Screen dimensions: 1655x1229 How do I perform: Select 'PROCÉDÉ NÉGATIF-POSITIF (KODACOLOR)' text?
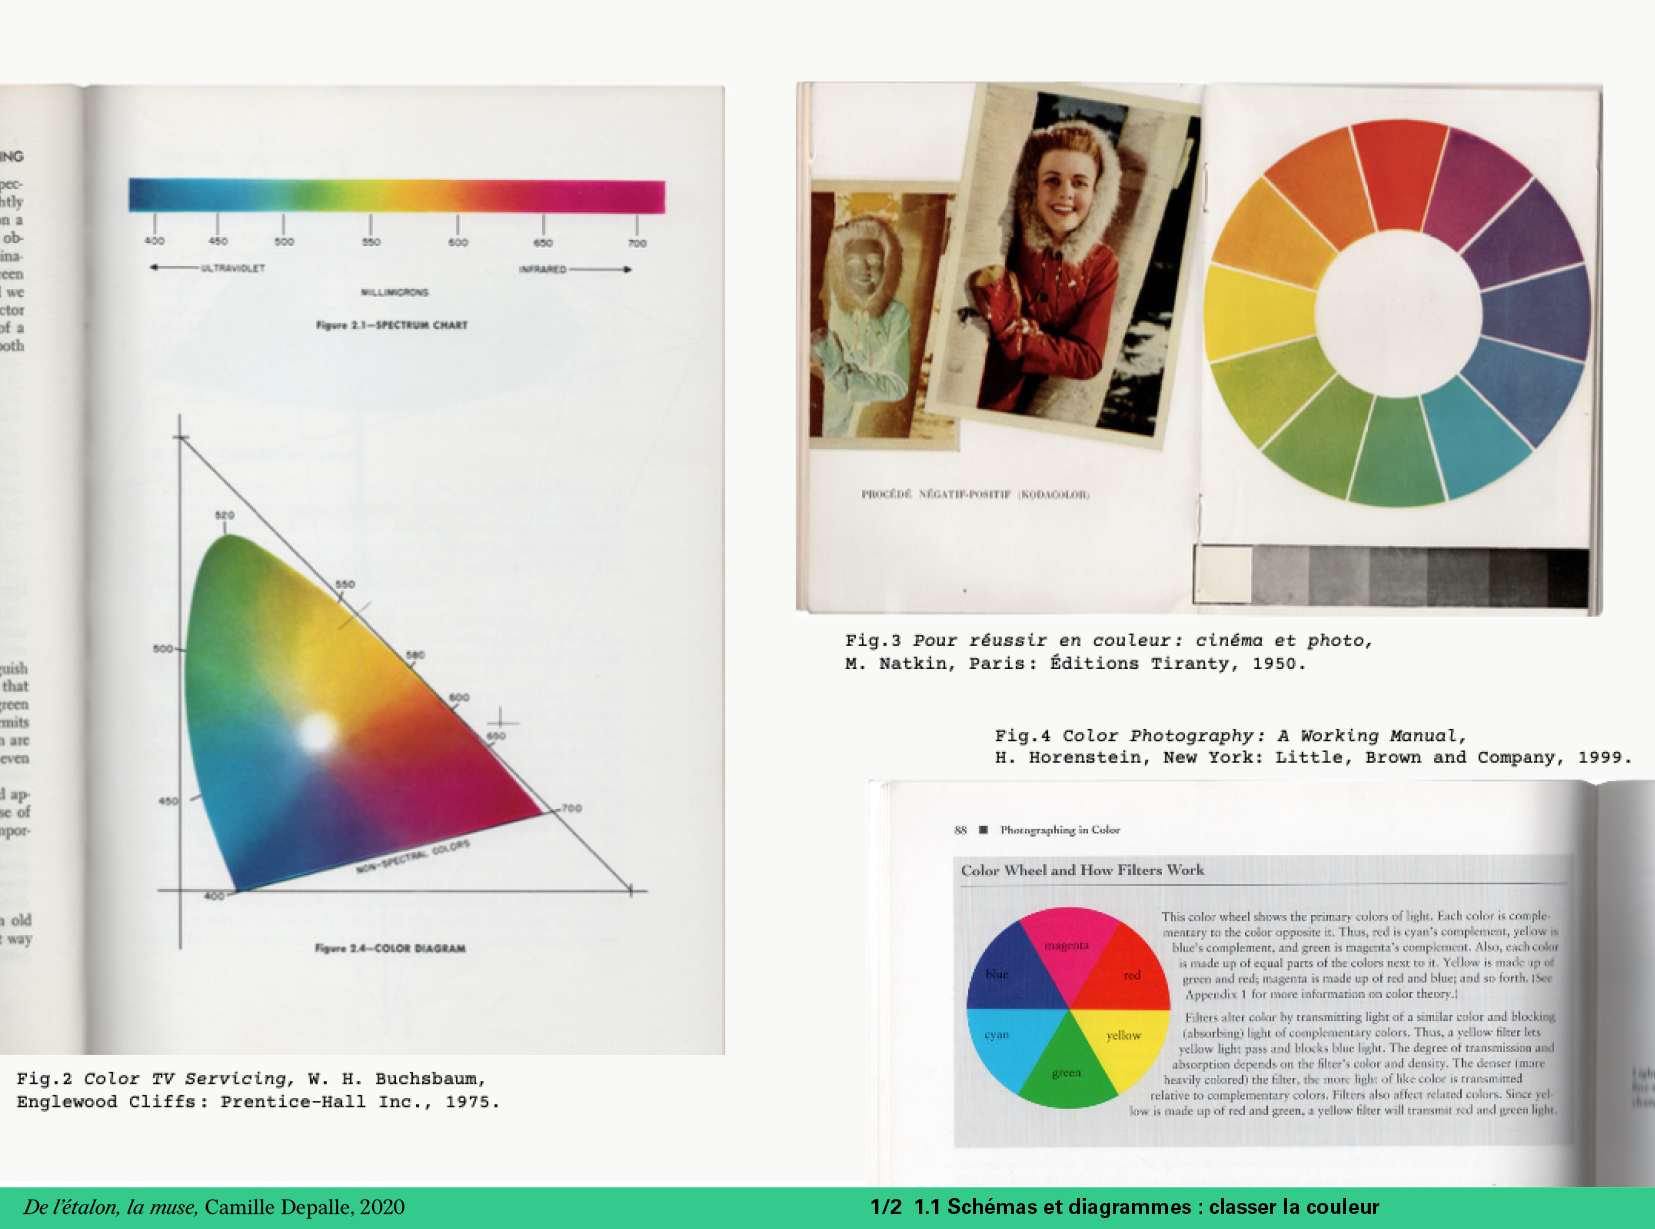[975, 494]
